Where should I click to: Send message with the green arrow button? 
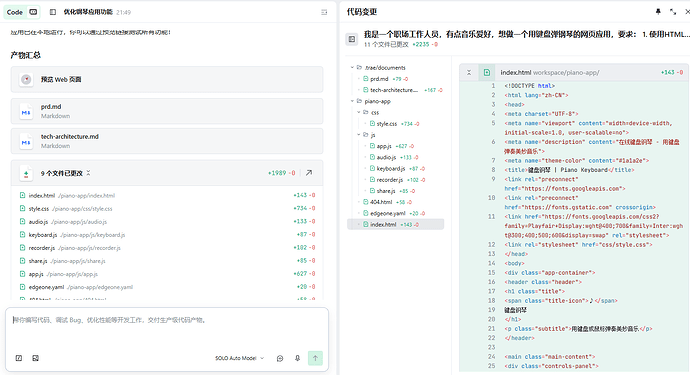click(x=315, y=358)
